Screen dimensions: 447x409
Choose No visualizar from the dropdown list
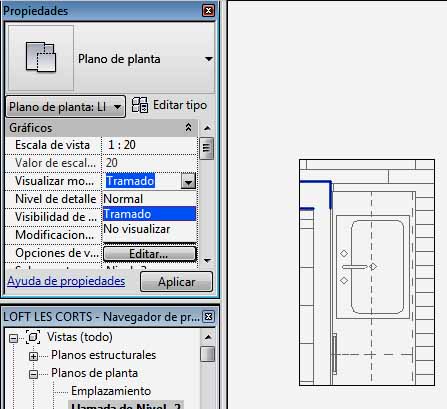tap(149, 229)
